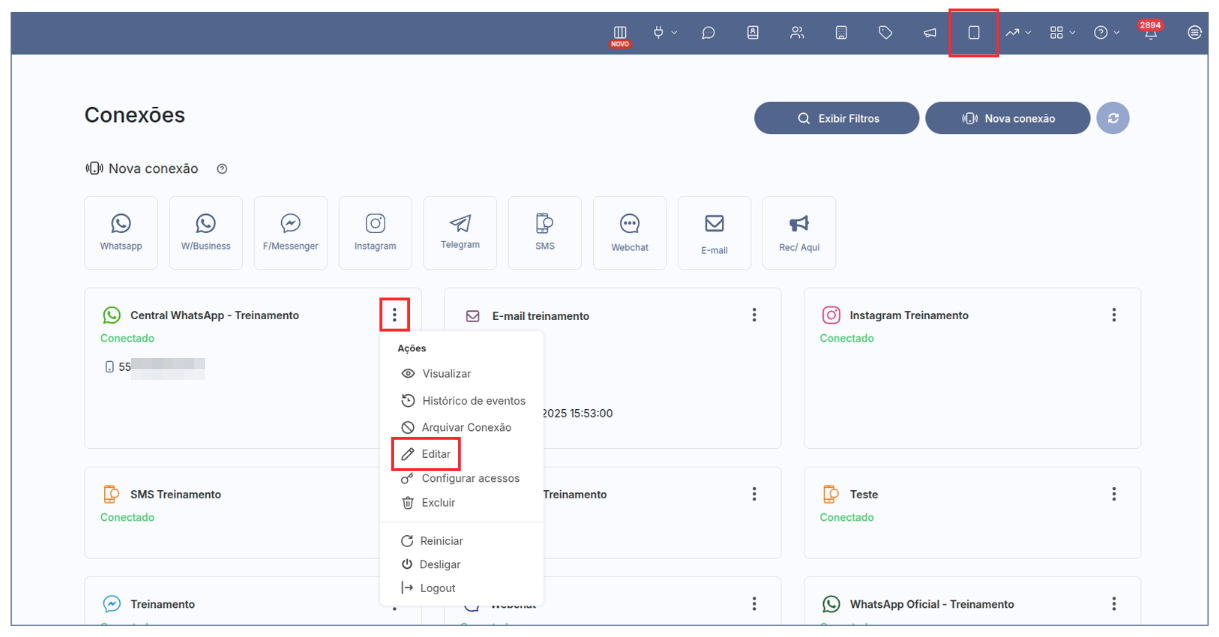Click the Nova conexão button
The height and width of the screenshot is (637, 1219).
(x=1007, y=118)
